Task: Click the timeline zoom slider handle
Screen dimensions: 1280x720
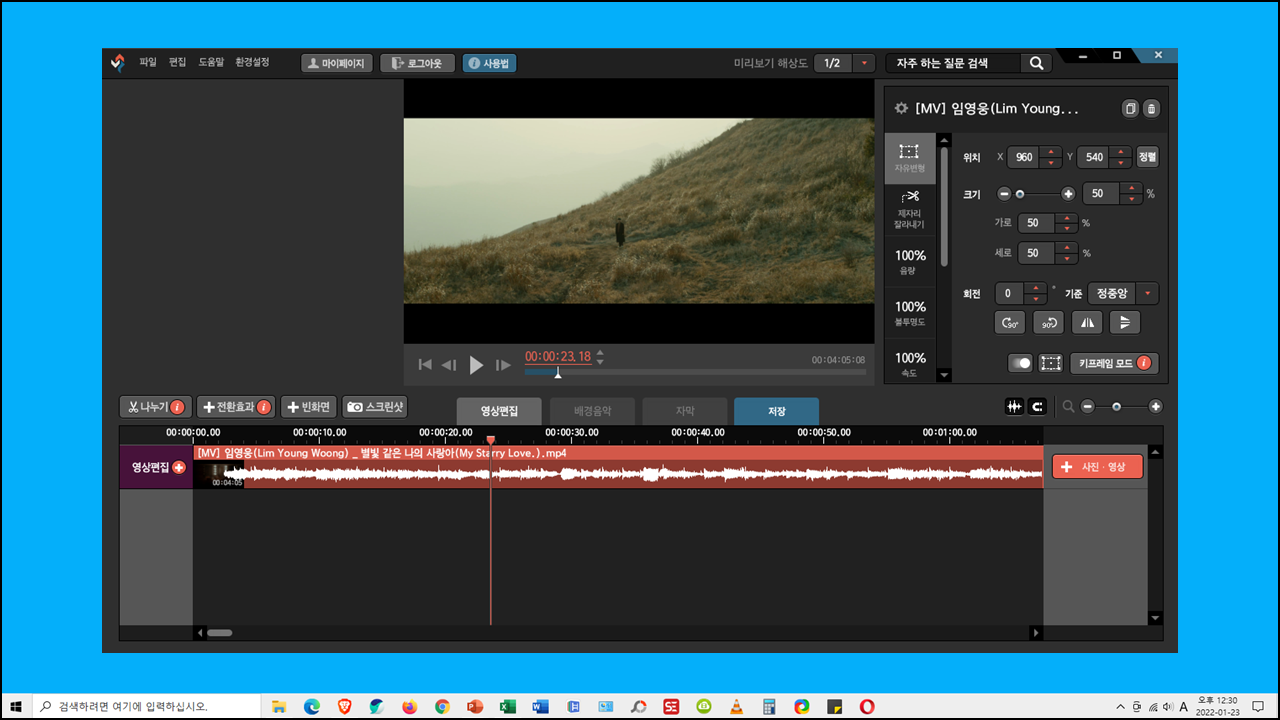Action: [x=1117, y=406]
